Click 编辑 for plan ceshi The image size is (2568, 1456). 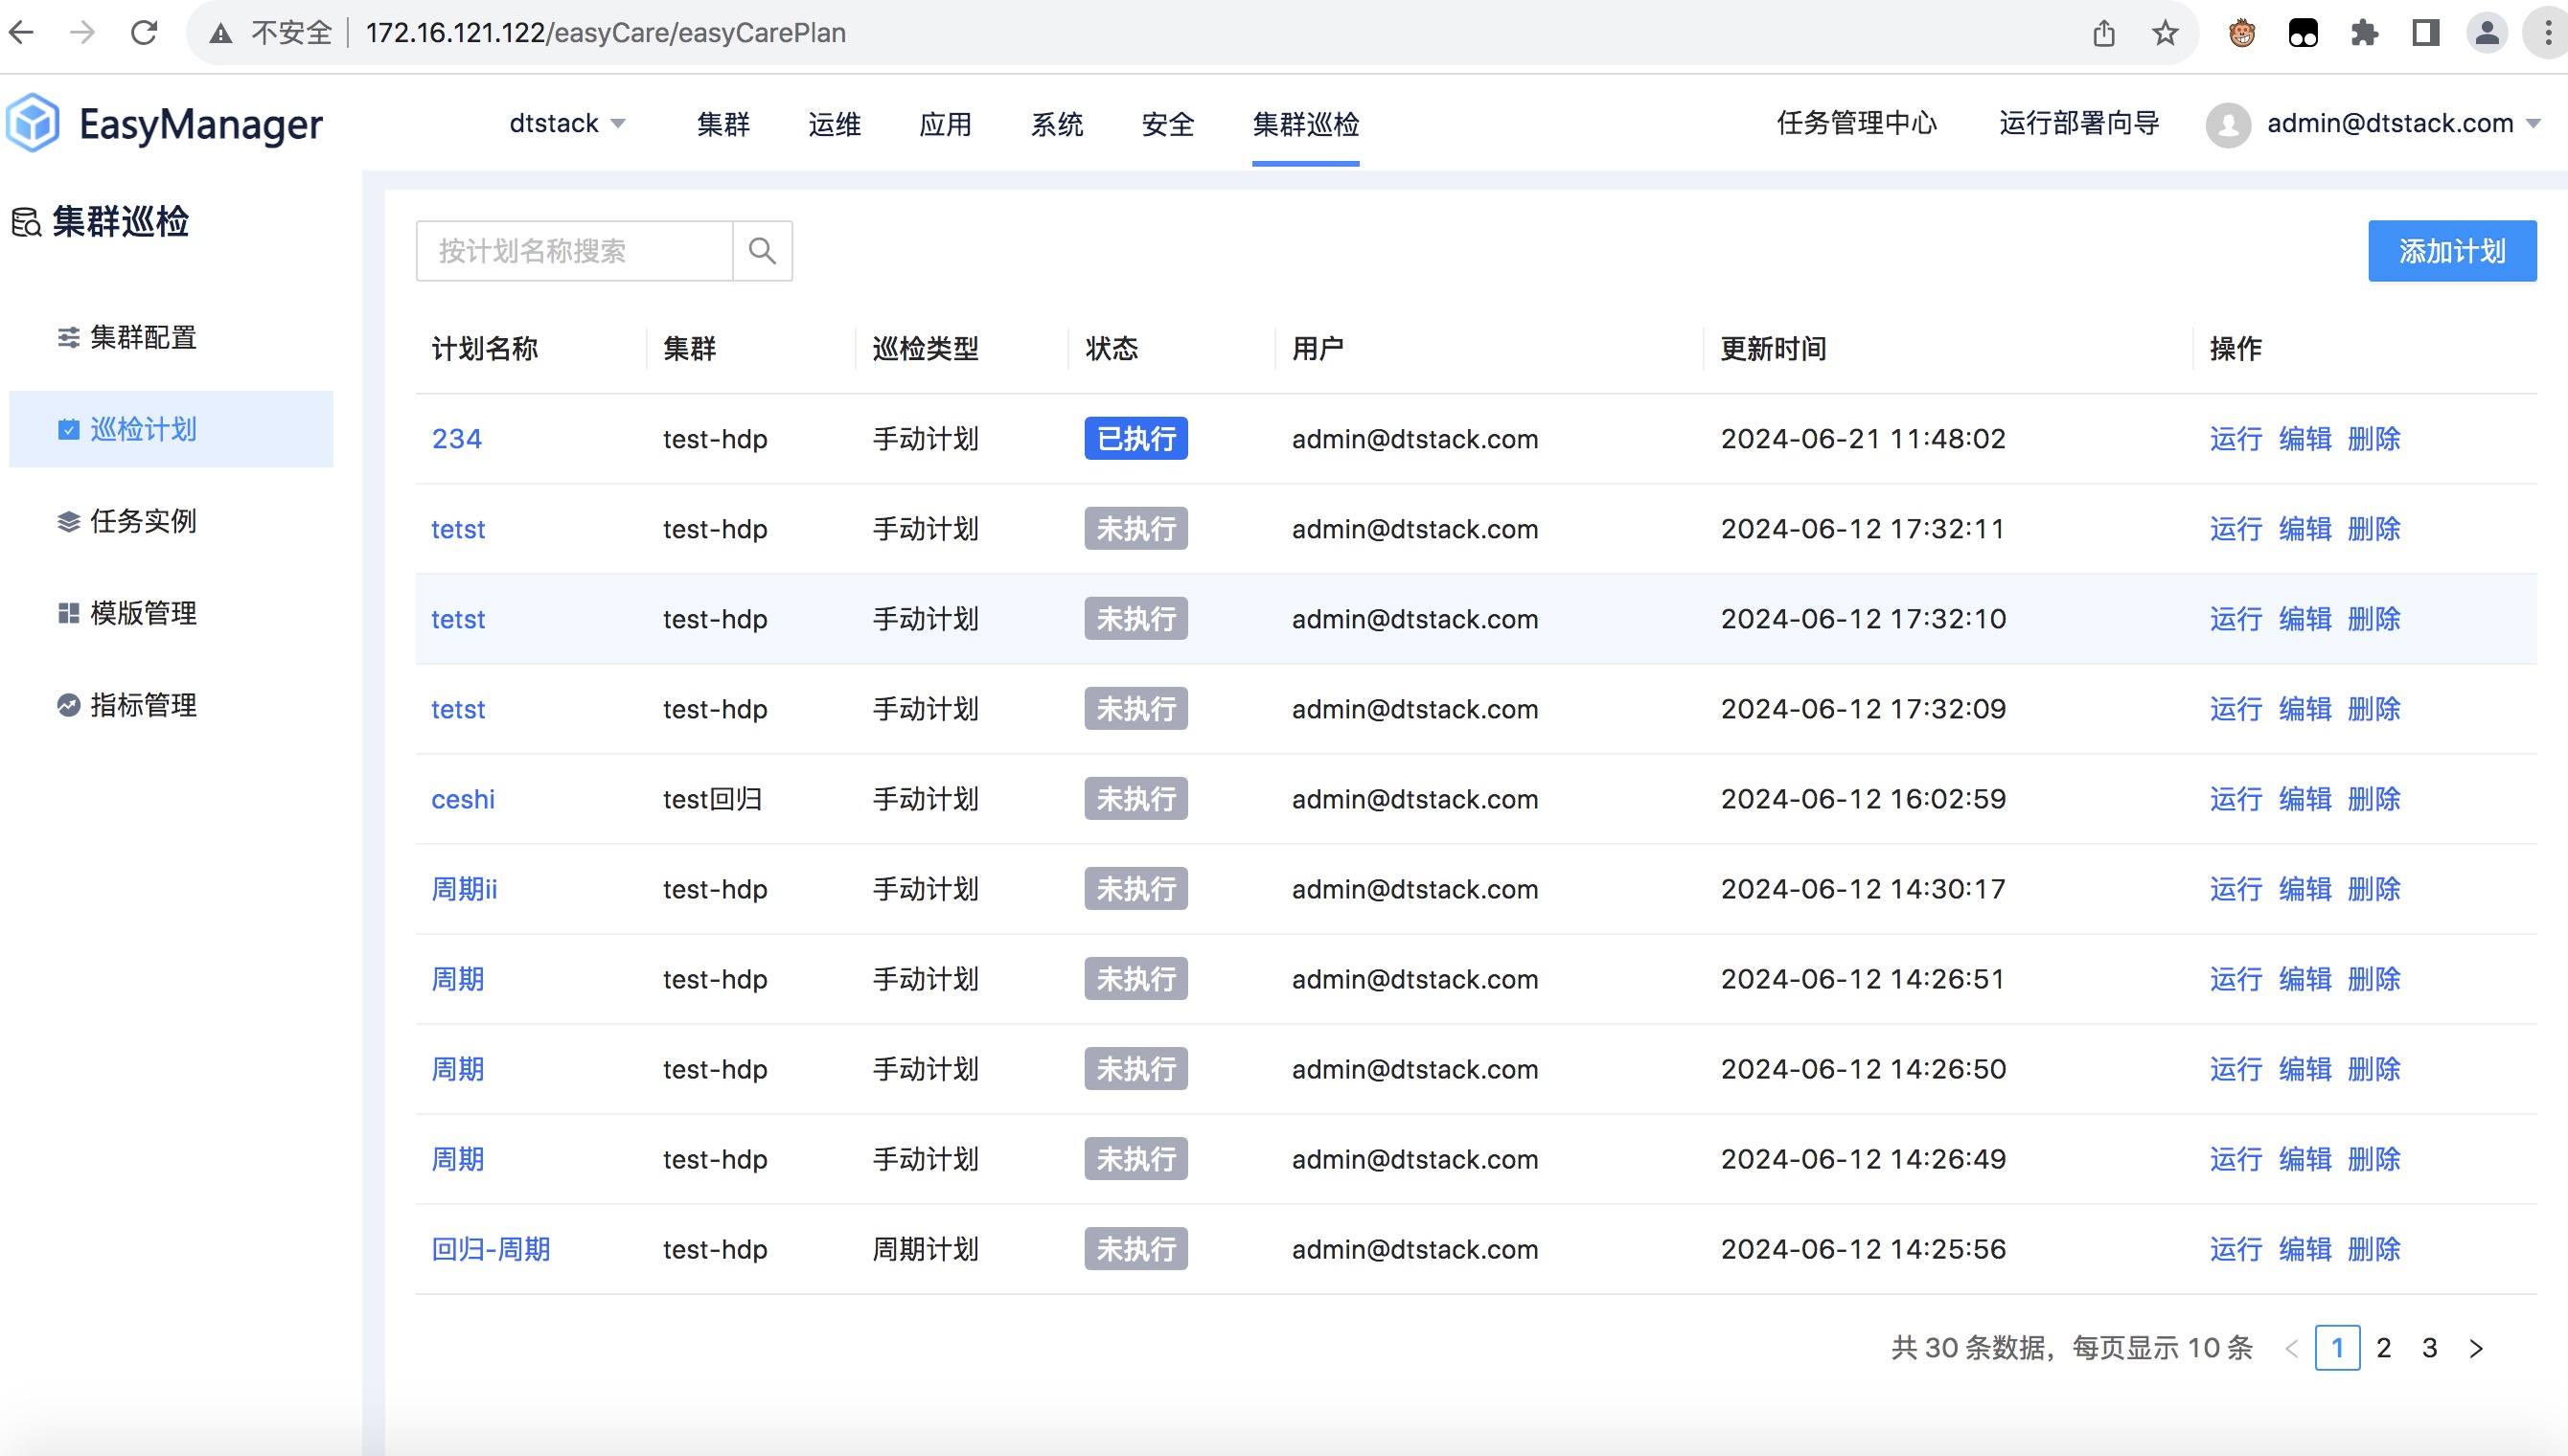point(2305,799)
